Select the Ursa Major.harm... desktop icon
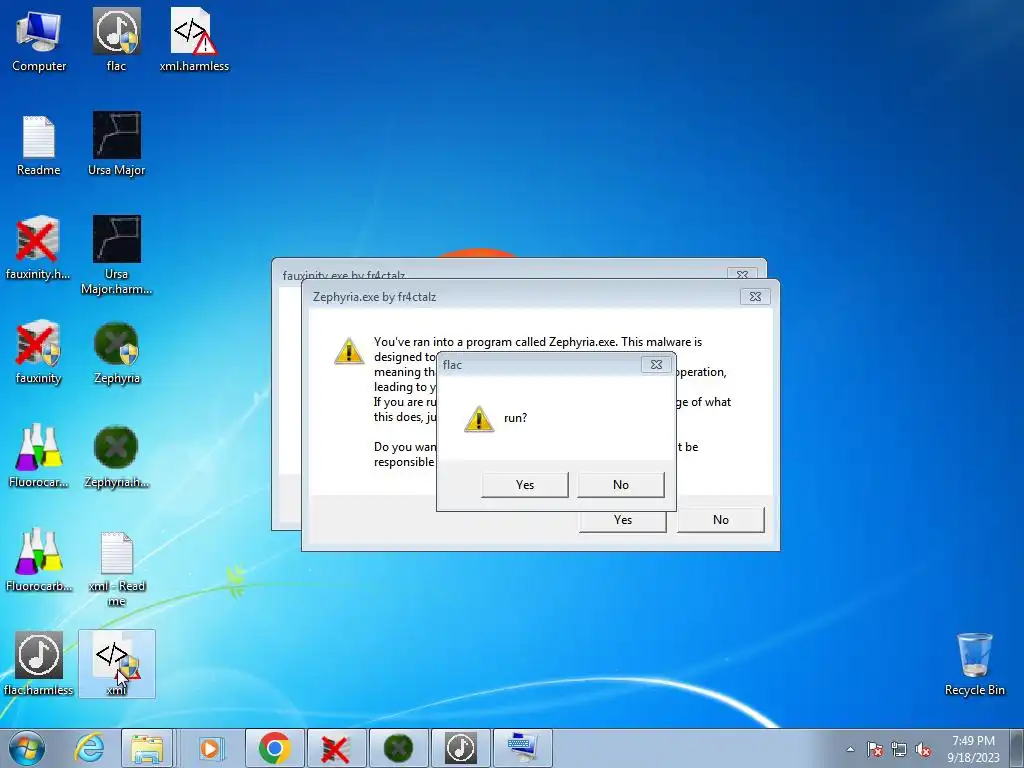This screenshot has height=768, width=1024. tap(116, 256)
